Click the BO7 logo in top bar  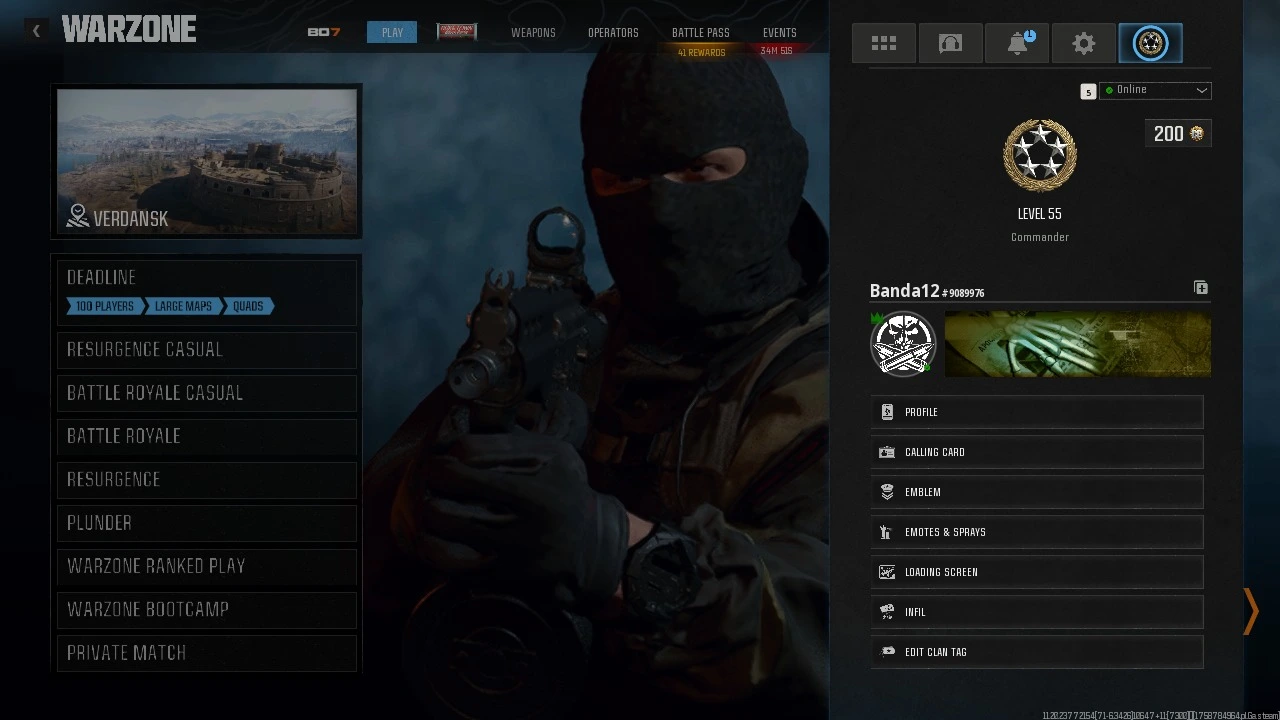coord(324,32)
